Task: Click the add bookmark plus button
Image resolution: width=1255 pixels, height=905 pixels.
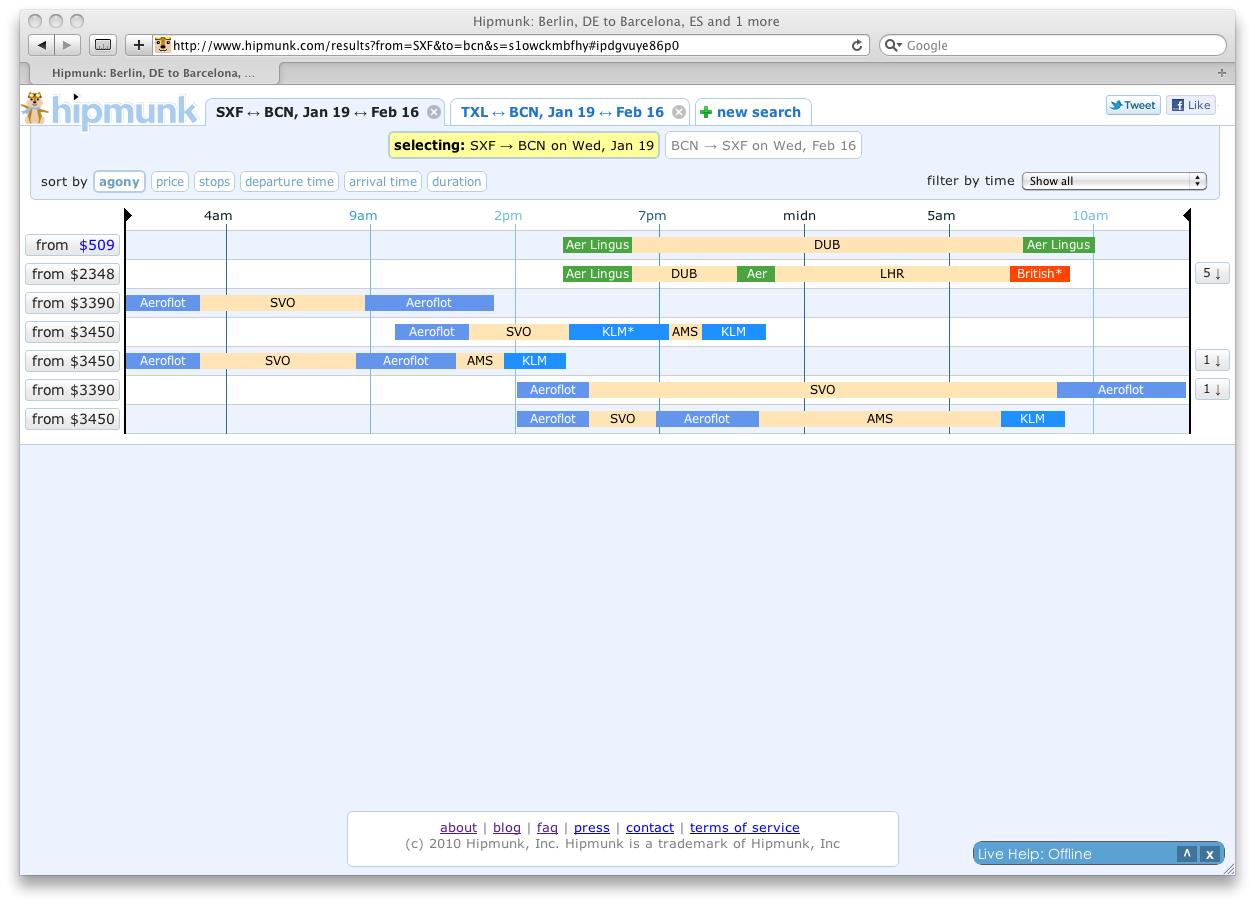Action: click(x=139, y=45)
